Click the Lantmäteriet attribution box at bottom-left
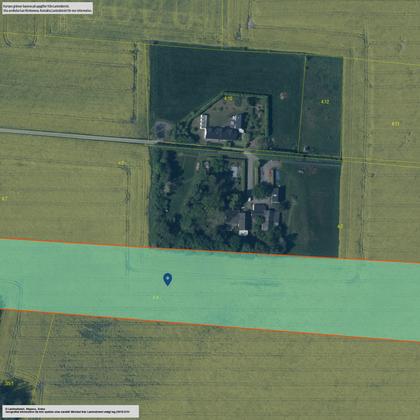This screenshot has height=420, width=420. click(70, 411)
